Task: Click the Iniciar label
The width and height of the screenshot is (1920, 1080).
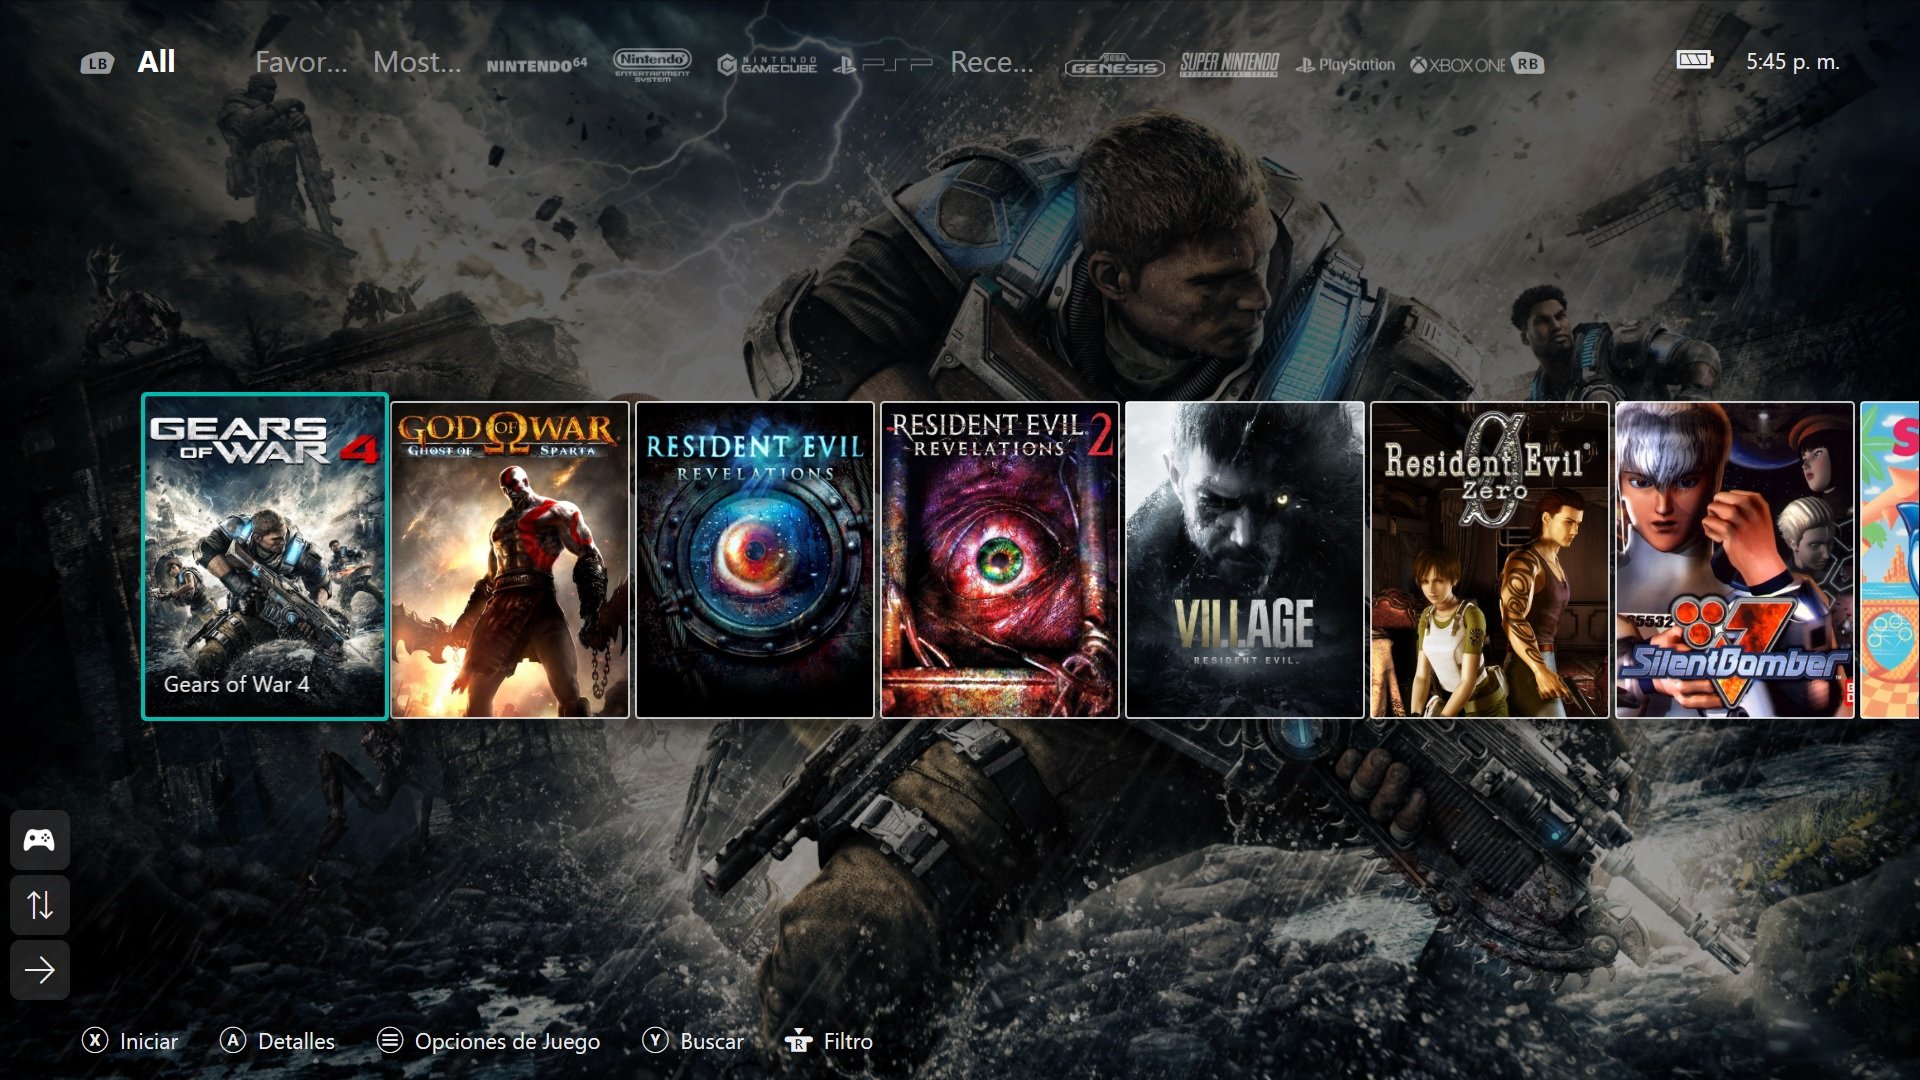Action: [x=149, y=1041]
